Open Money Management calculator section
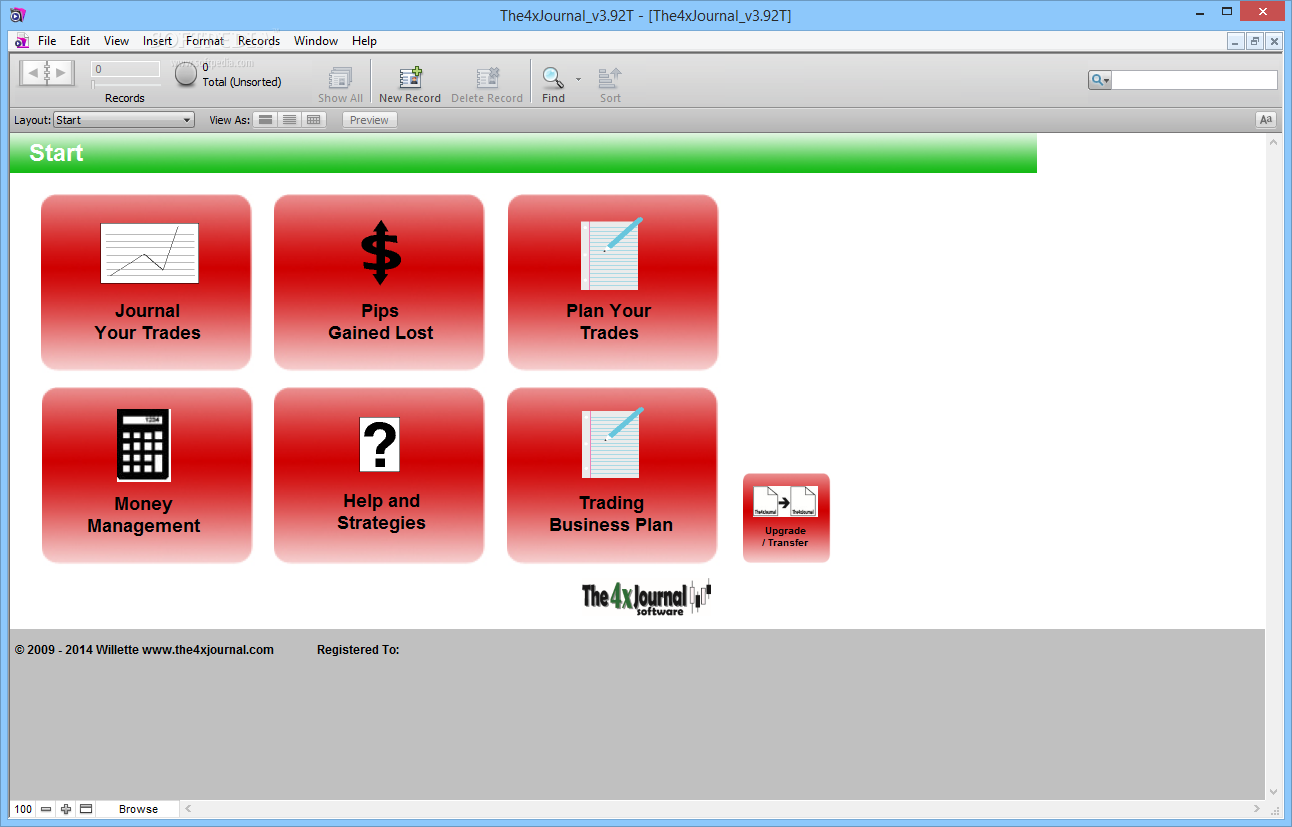Image resolution: width=1292 pixels, height=827 pixels. (x=147, y=475)
